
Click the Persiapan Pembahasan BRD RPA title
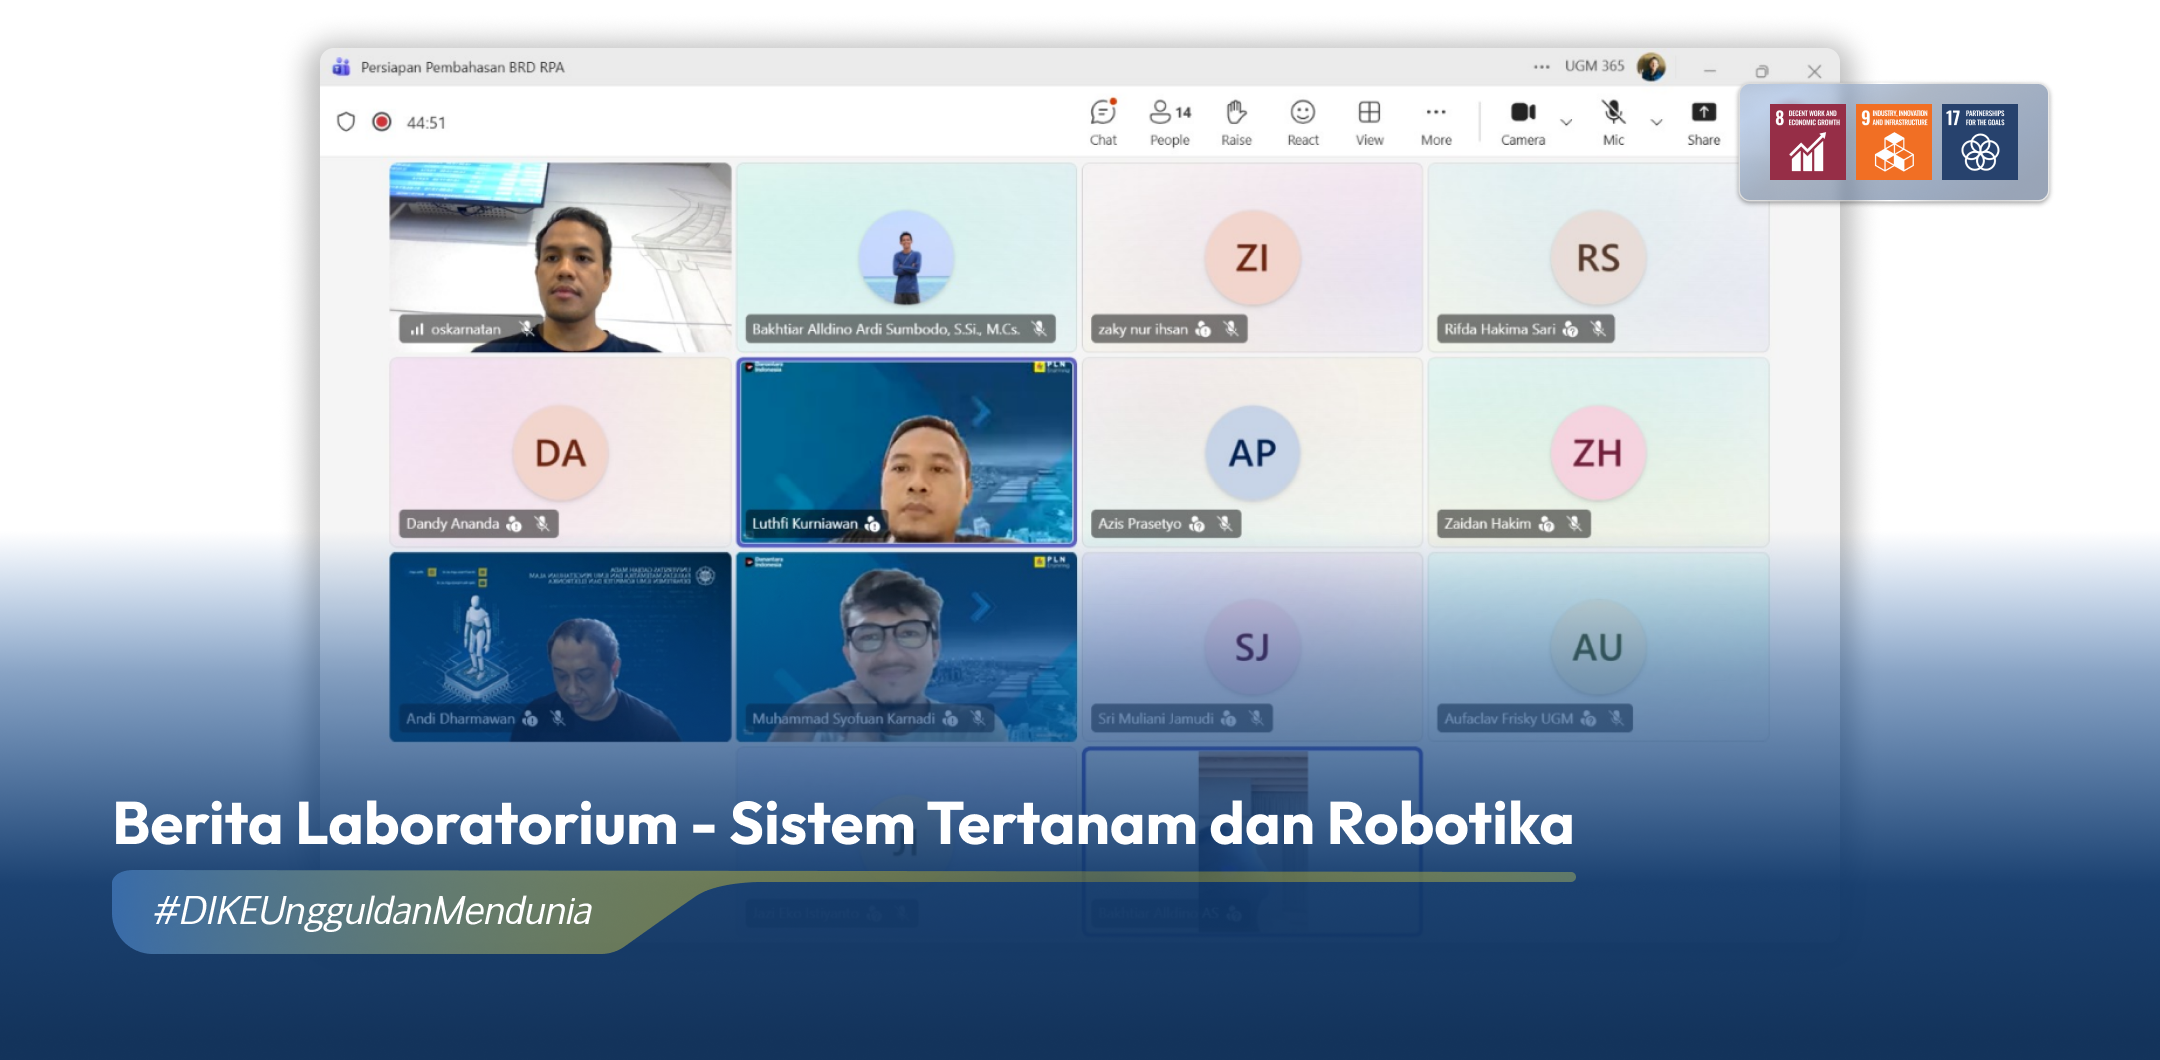(x=462, y=67)
